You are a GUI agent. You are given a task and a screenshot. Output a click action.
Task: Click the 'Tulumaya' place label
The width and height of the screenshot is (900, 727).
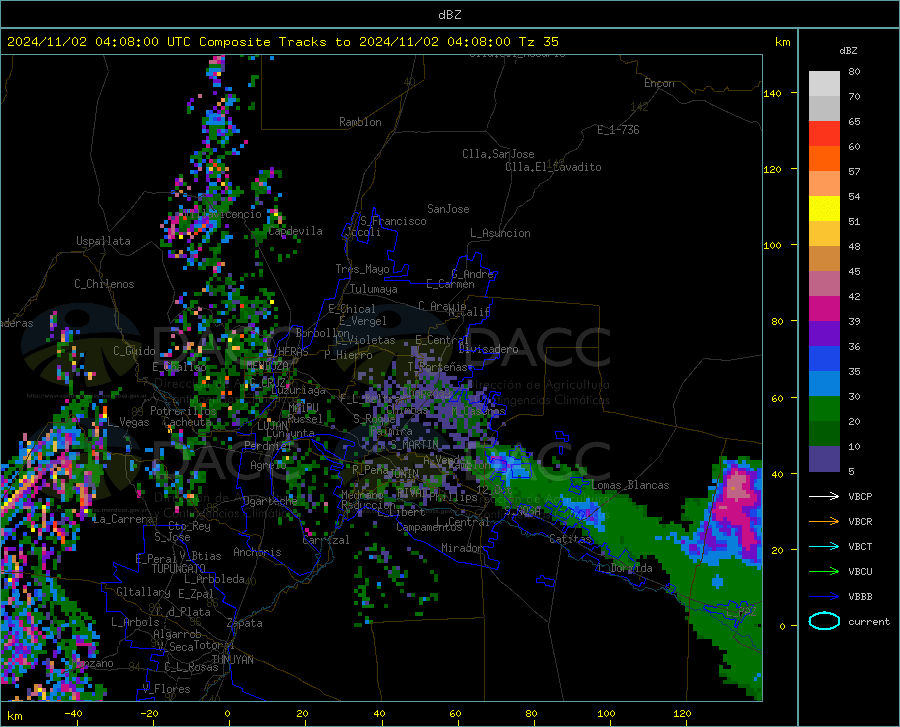click(x=374, y=289)
